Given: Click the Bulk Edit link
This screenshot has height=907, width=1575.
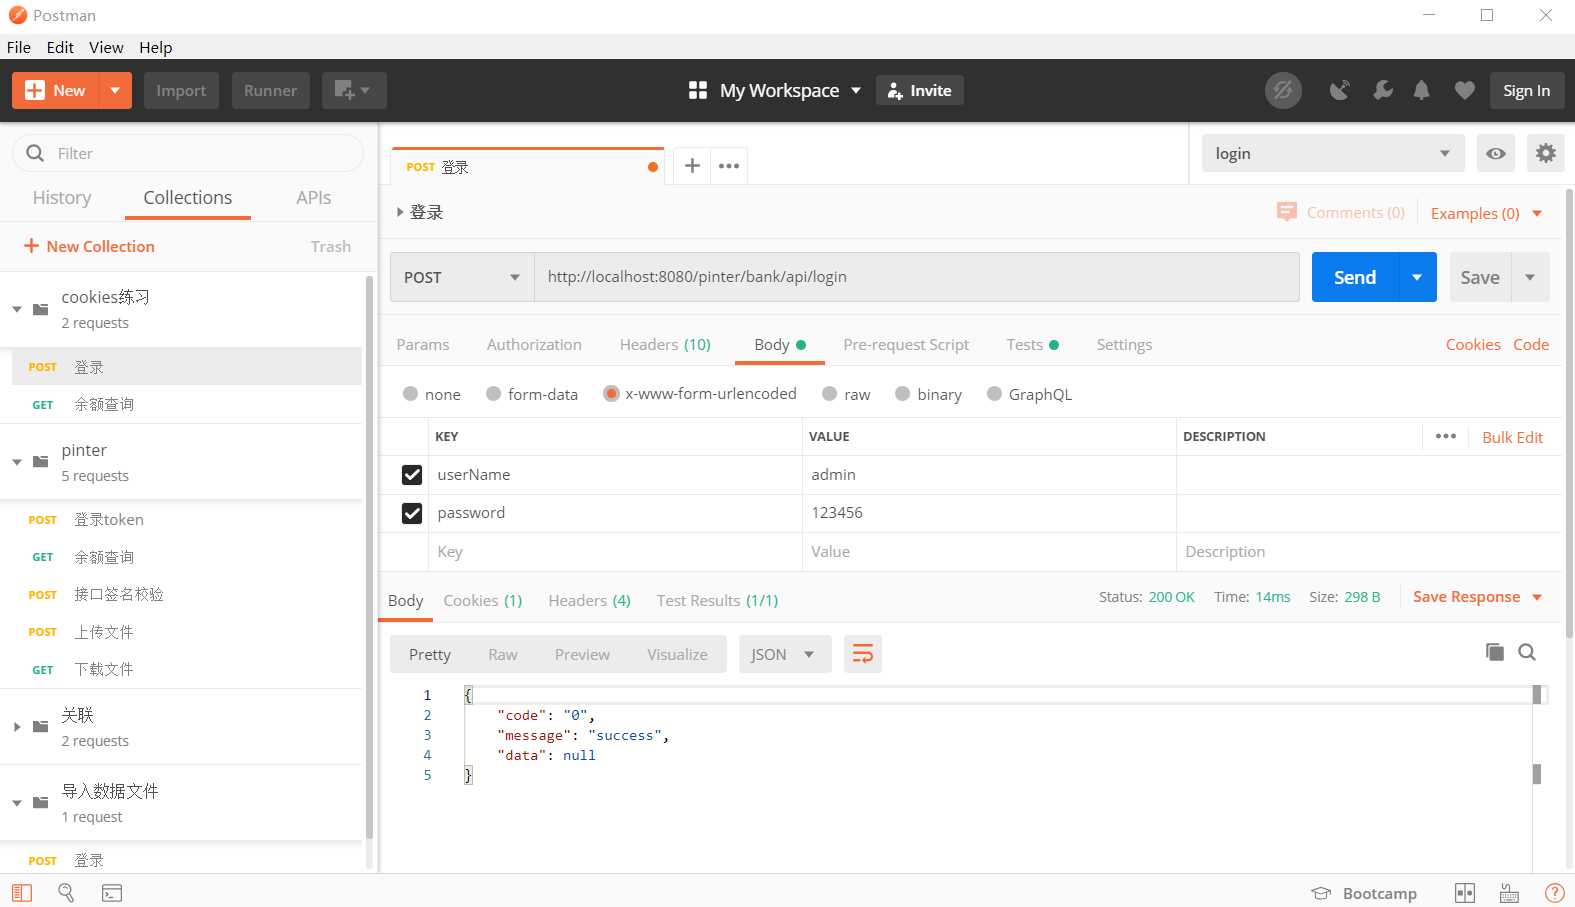Looking at the screenshot, I should 1512,437.
